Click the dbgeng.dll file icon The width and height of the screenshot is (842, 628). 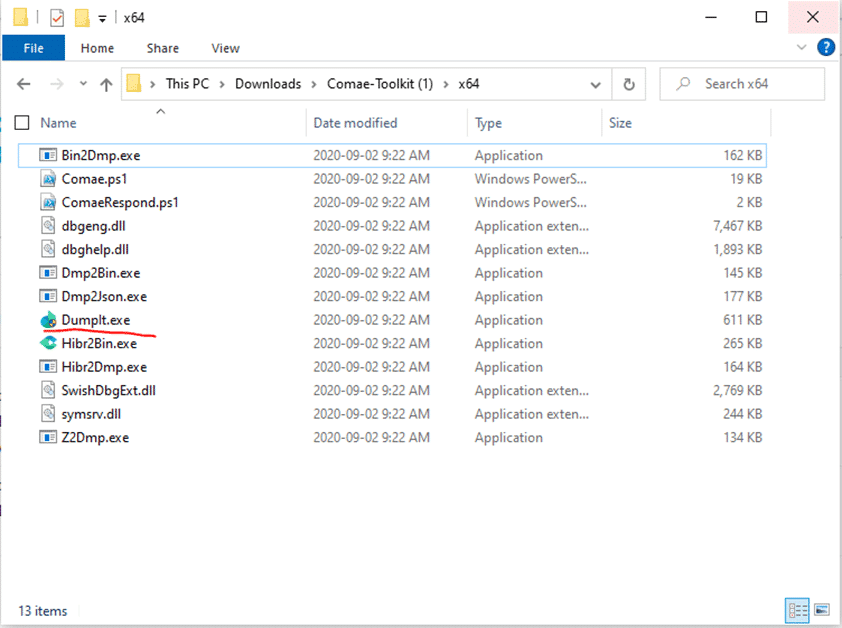(48, 226)
